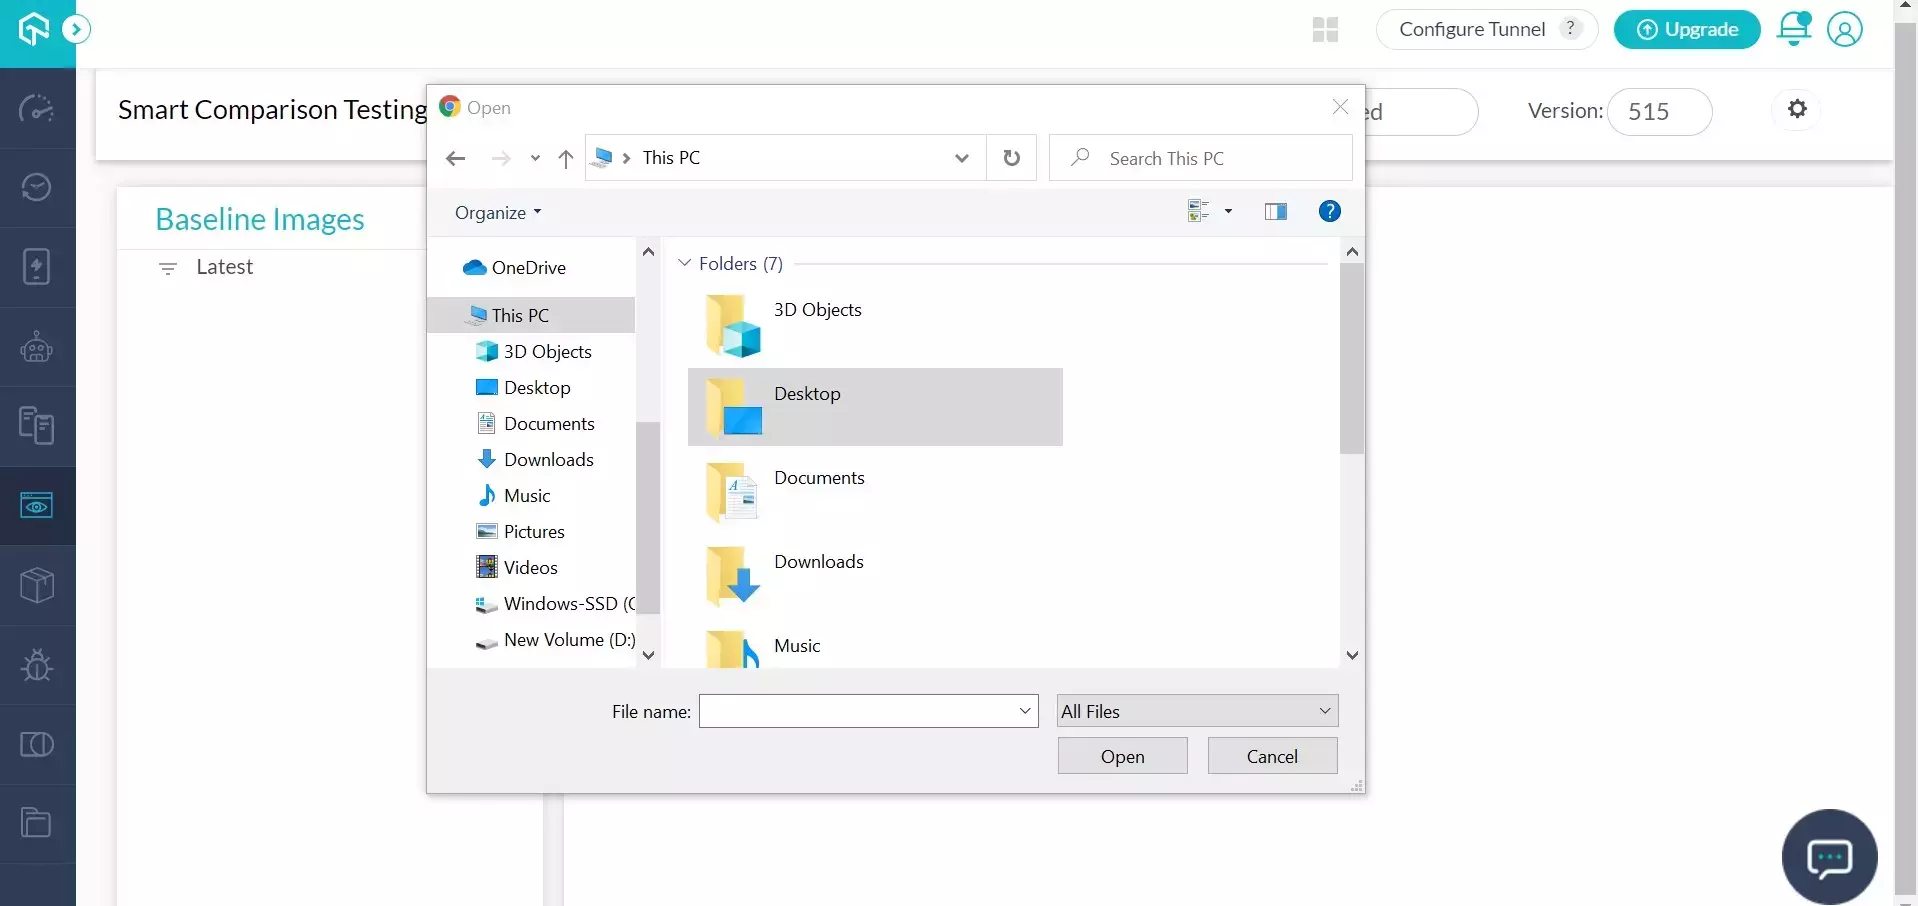Select Downloads in the navigation tree
This screenshot has height=906, width=1918.
[548, 460]
